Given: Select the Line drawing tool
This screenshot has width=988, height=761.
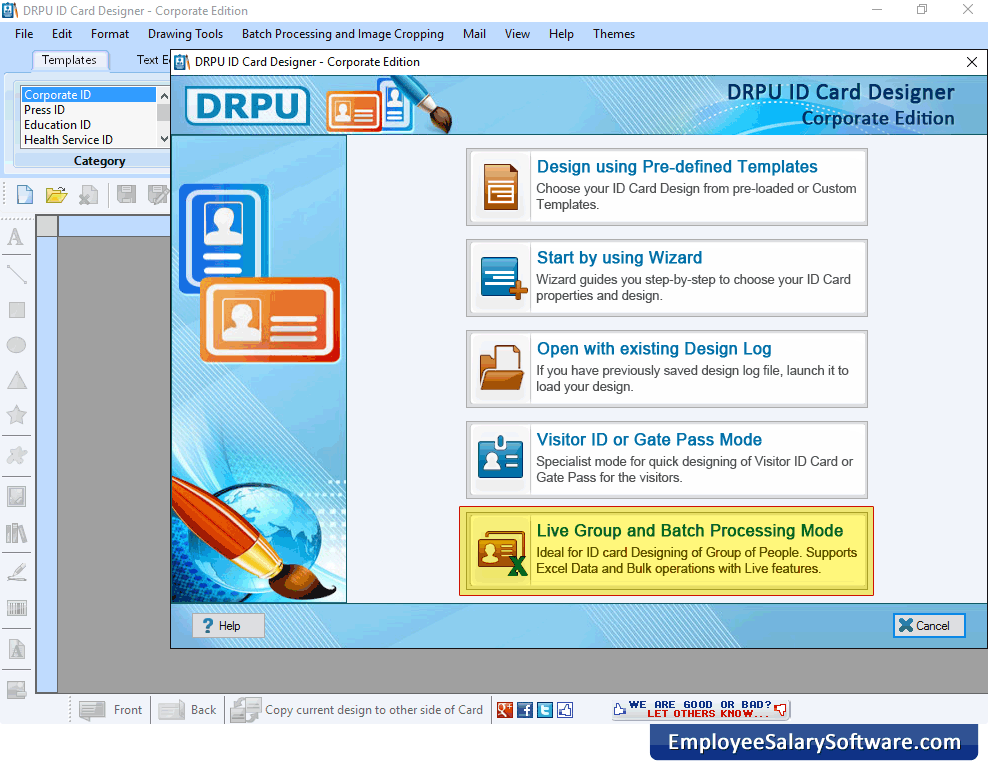Looking at the screenshot, I should tap(16, 274).
